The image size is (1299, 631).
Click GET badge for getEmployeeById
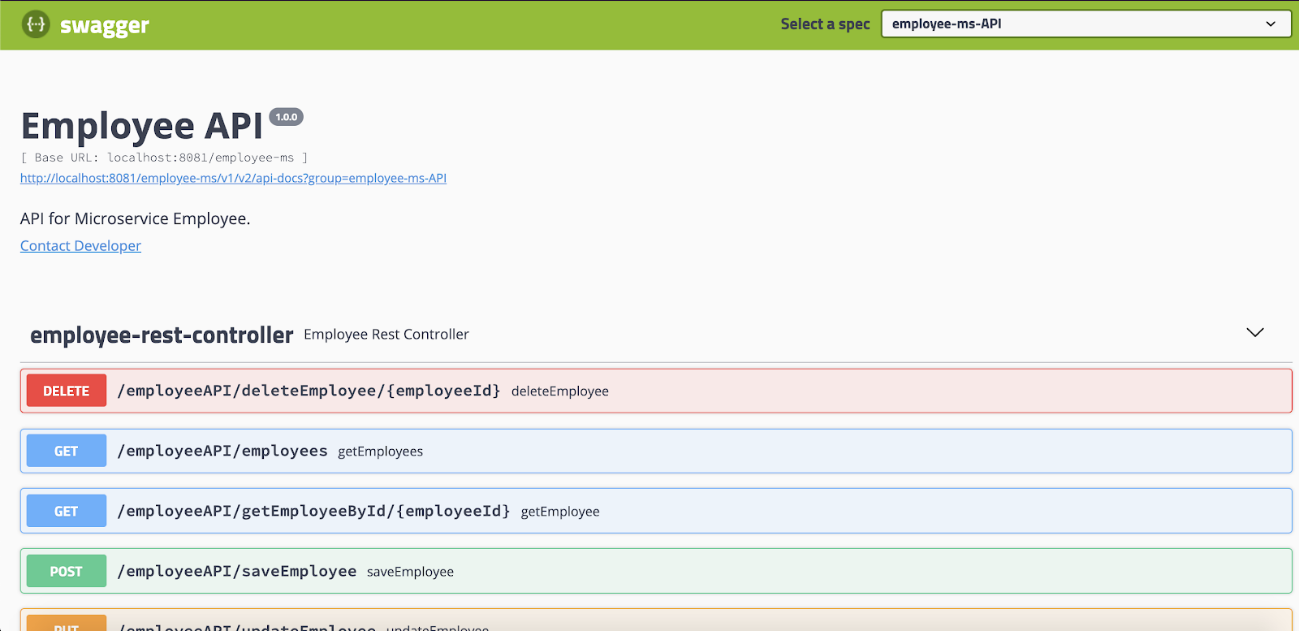click(x=66, y=511)
